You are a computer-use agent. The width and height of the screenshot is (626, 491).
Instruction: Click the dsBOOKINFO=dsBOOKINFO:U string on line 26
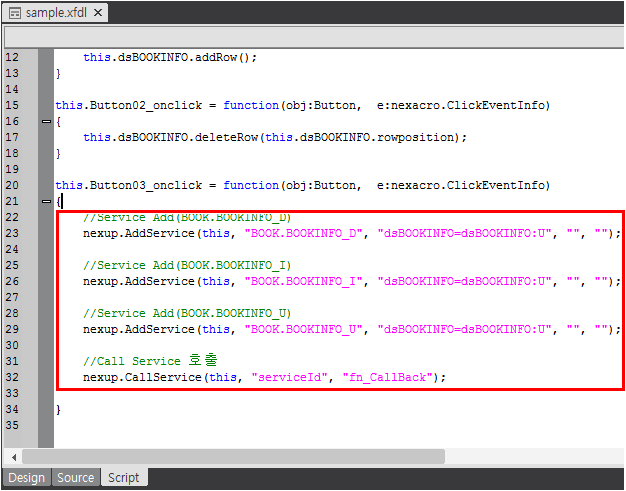click(x=464, y=281)
